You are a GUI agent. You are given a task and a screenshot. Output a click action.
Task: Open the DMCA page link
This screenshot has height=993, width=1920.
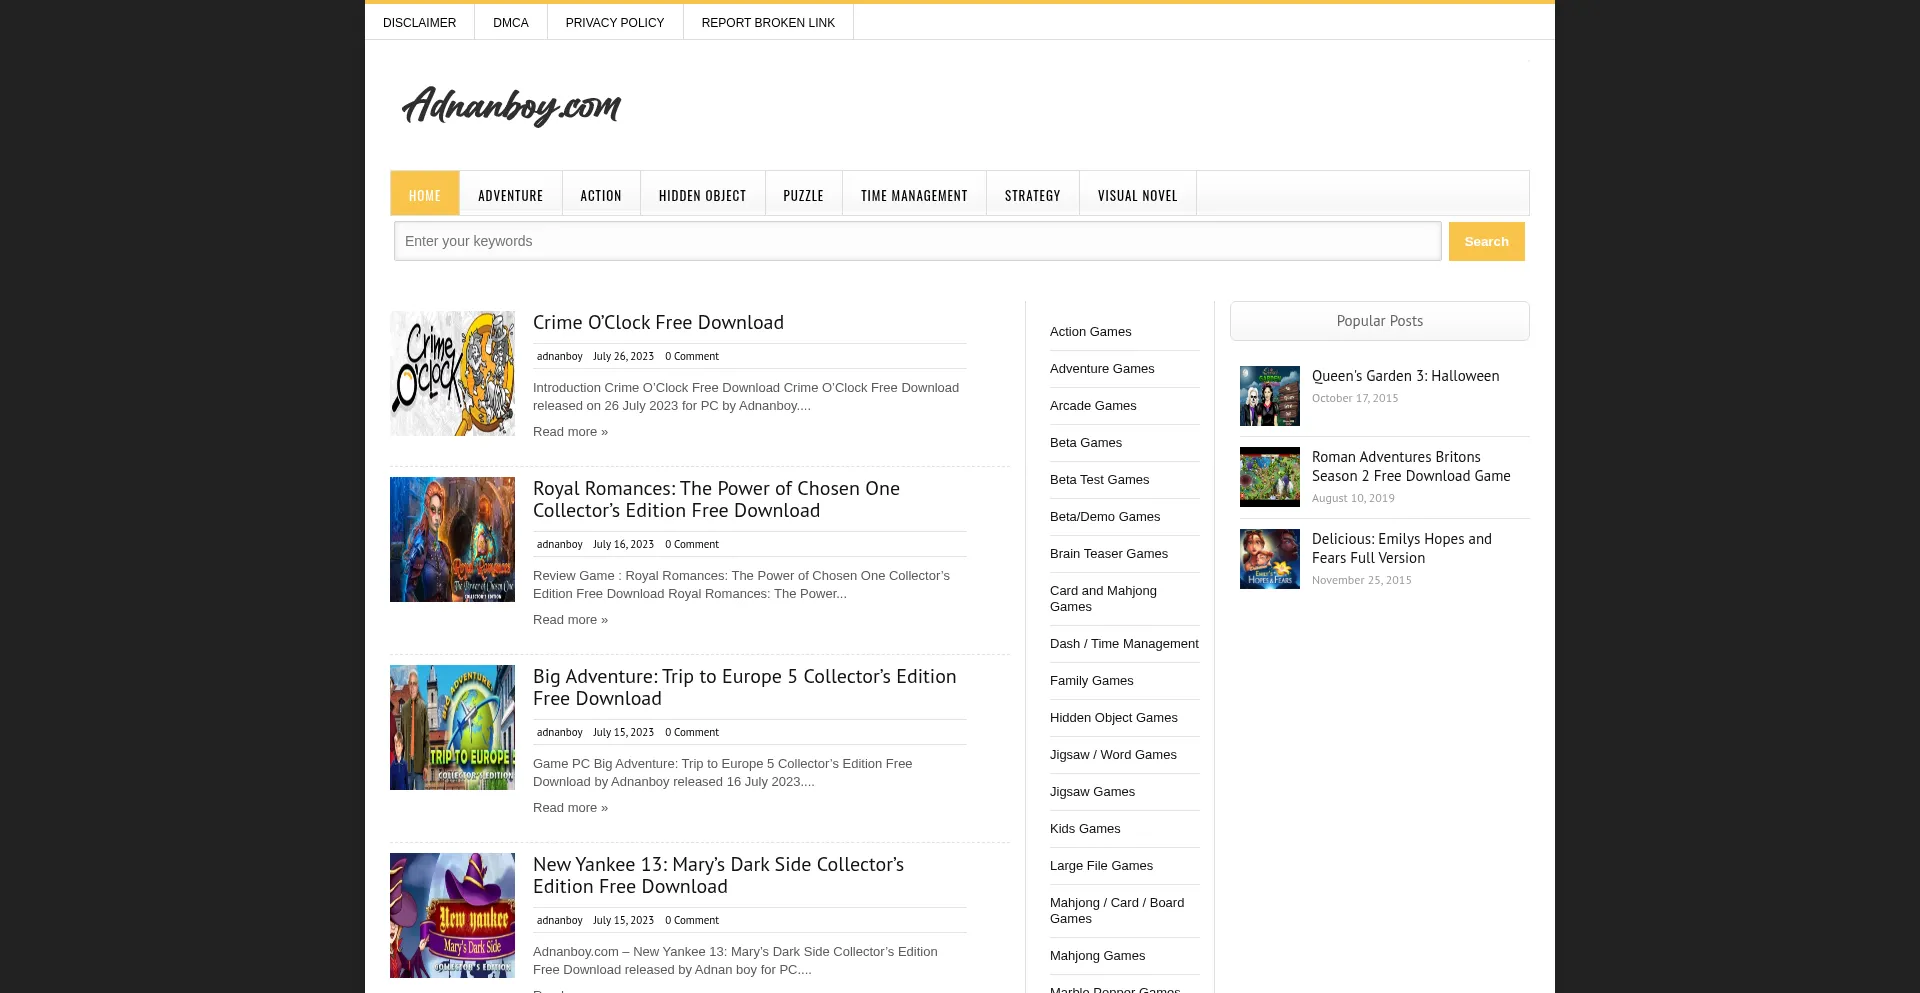(510, 22)
